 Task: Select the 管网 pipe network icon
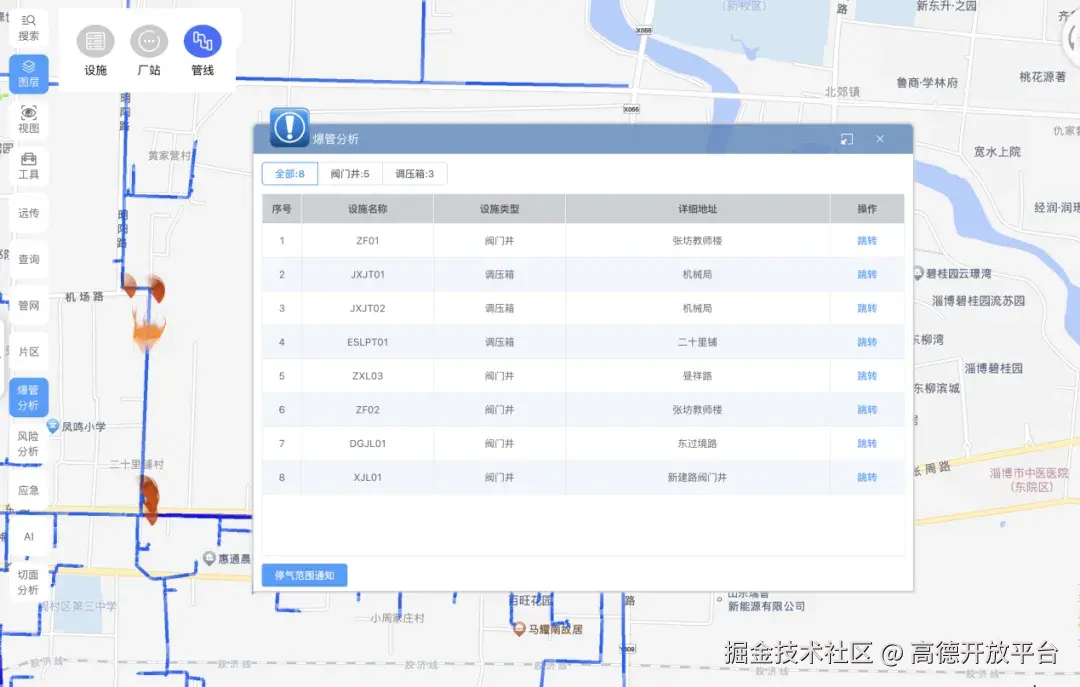29,305
